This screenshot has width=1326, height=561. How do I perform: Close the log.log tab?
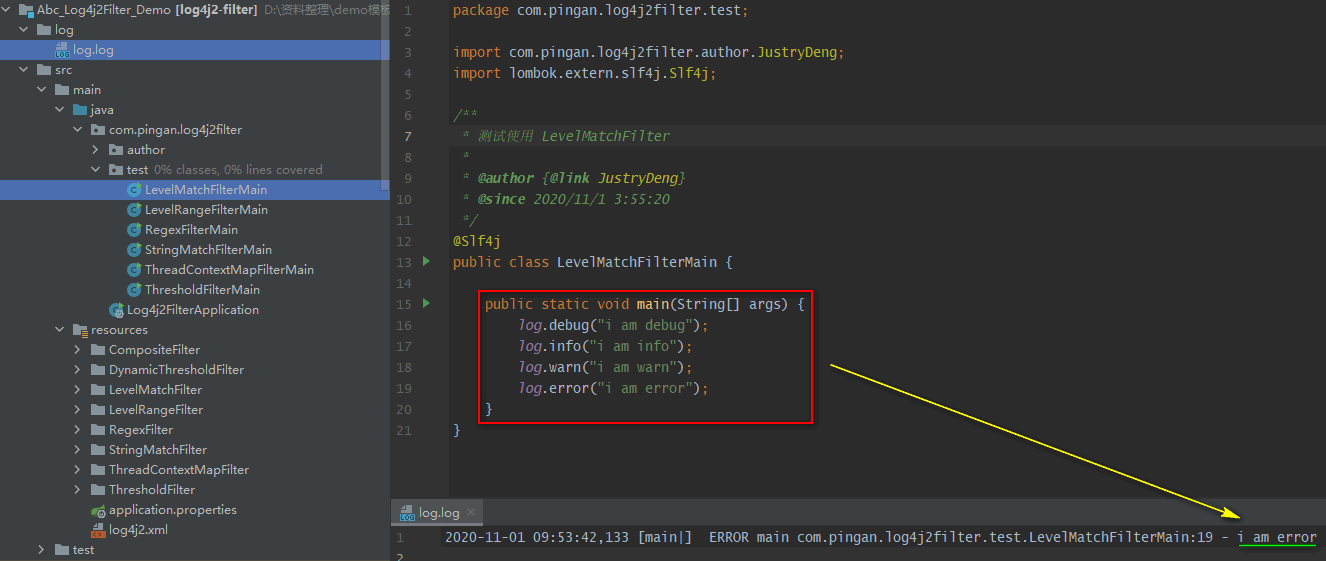tap(472, 512)
